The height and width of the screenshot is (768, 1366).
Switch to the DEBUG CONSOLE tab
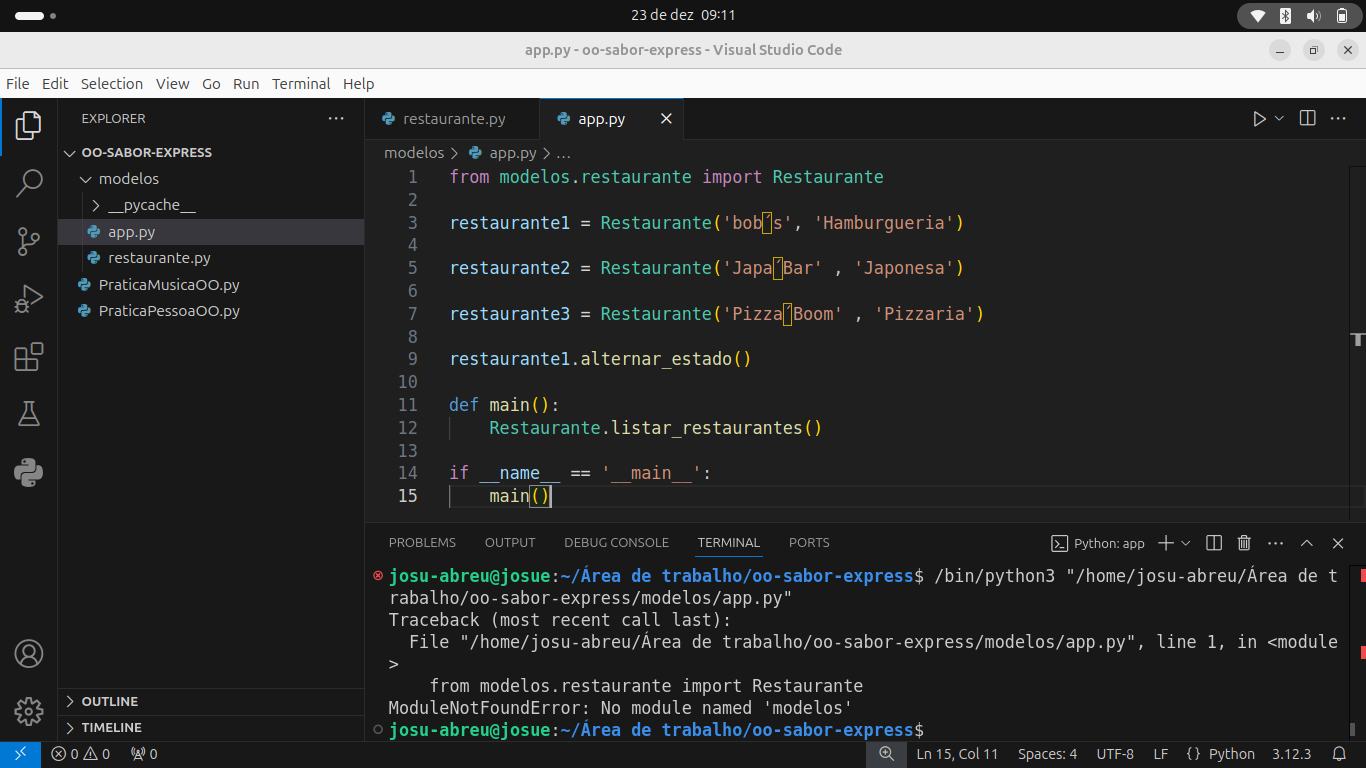(616, 543)
